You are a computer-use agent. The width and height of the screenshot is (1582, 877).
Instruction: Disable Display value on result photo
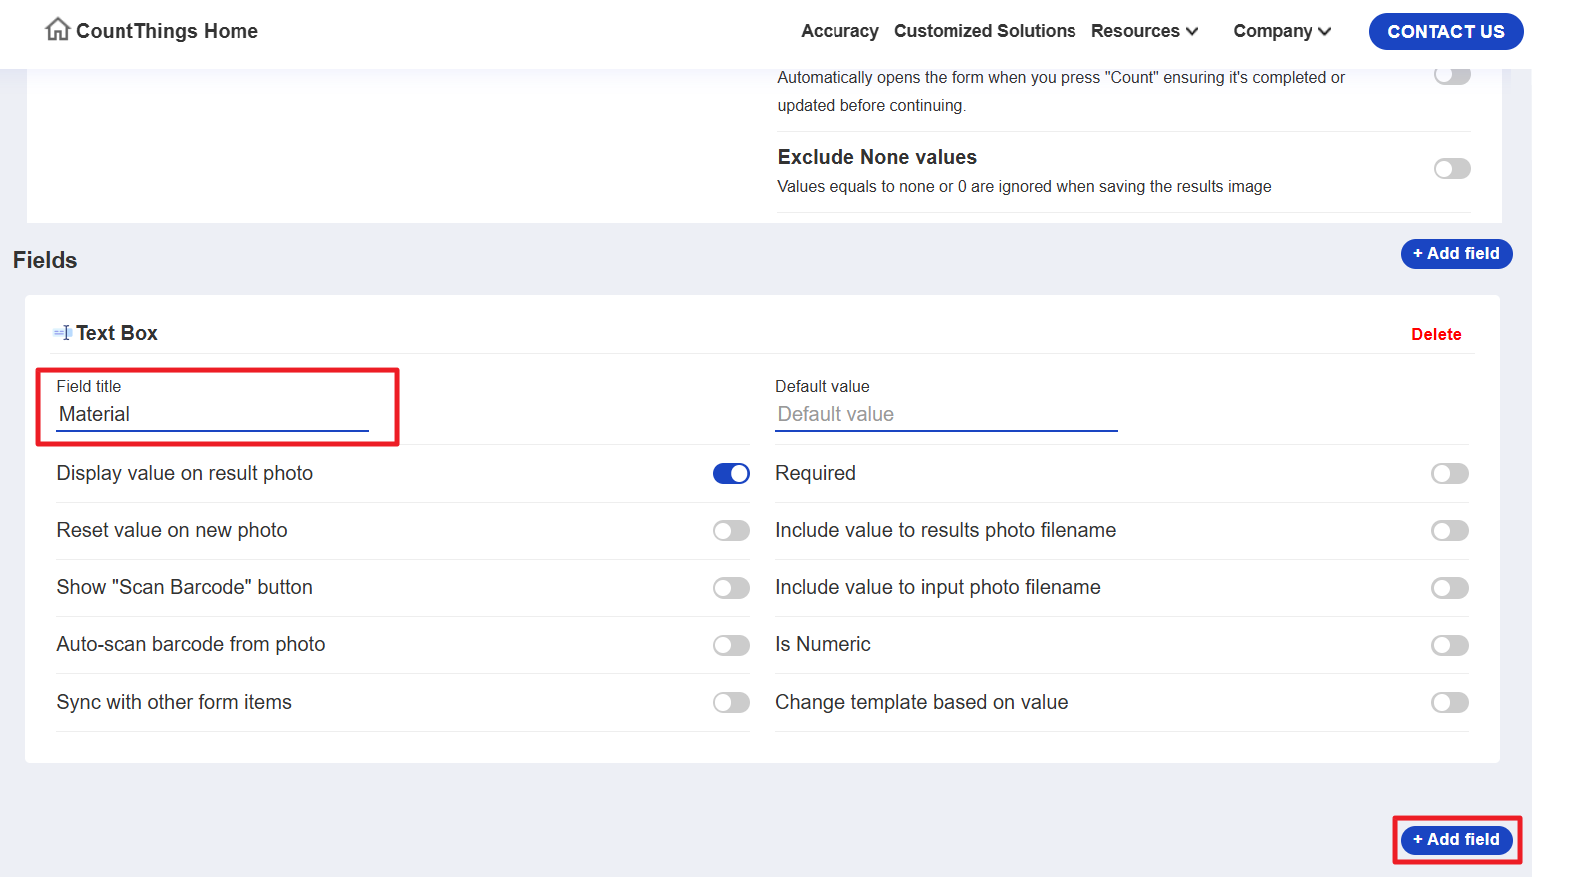point(731,474)
